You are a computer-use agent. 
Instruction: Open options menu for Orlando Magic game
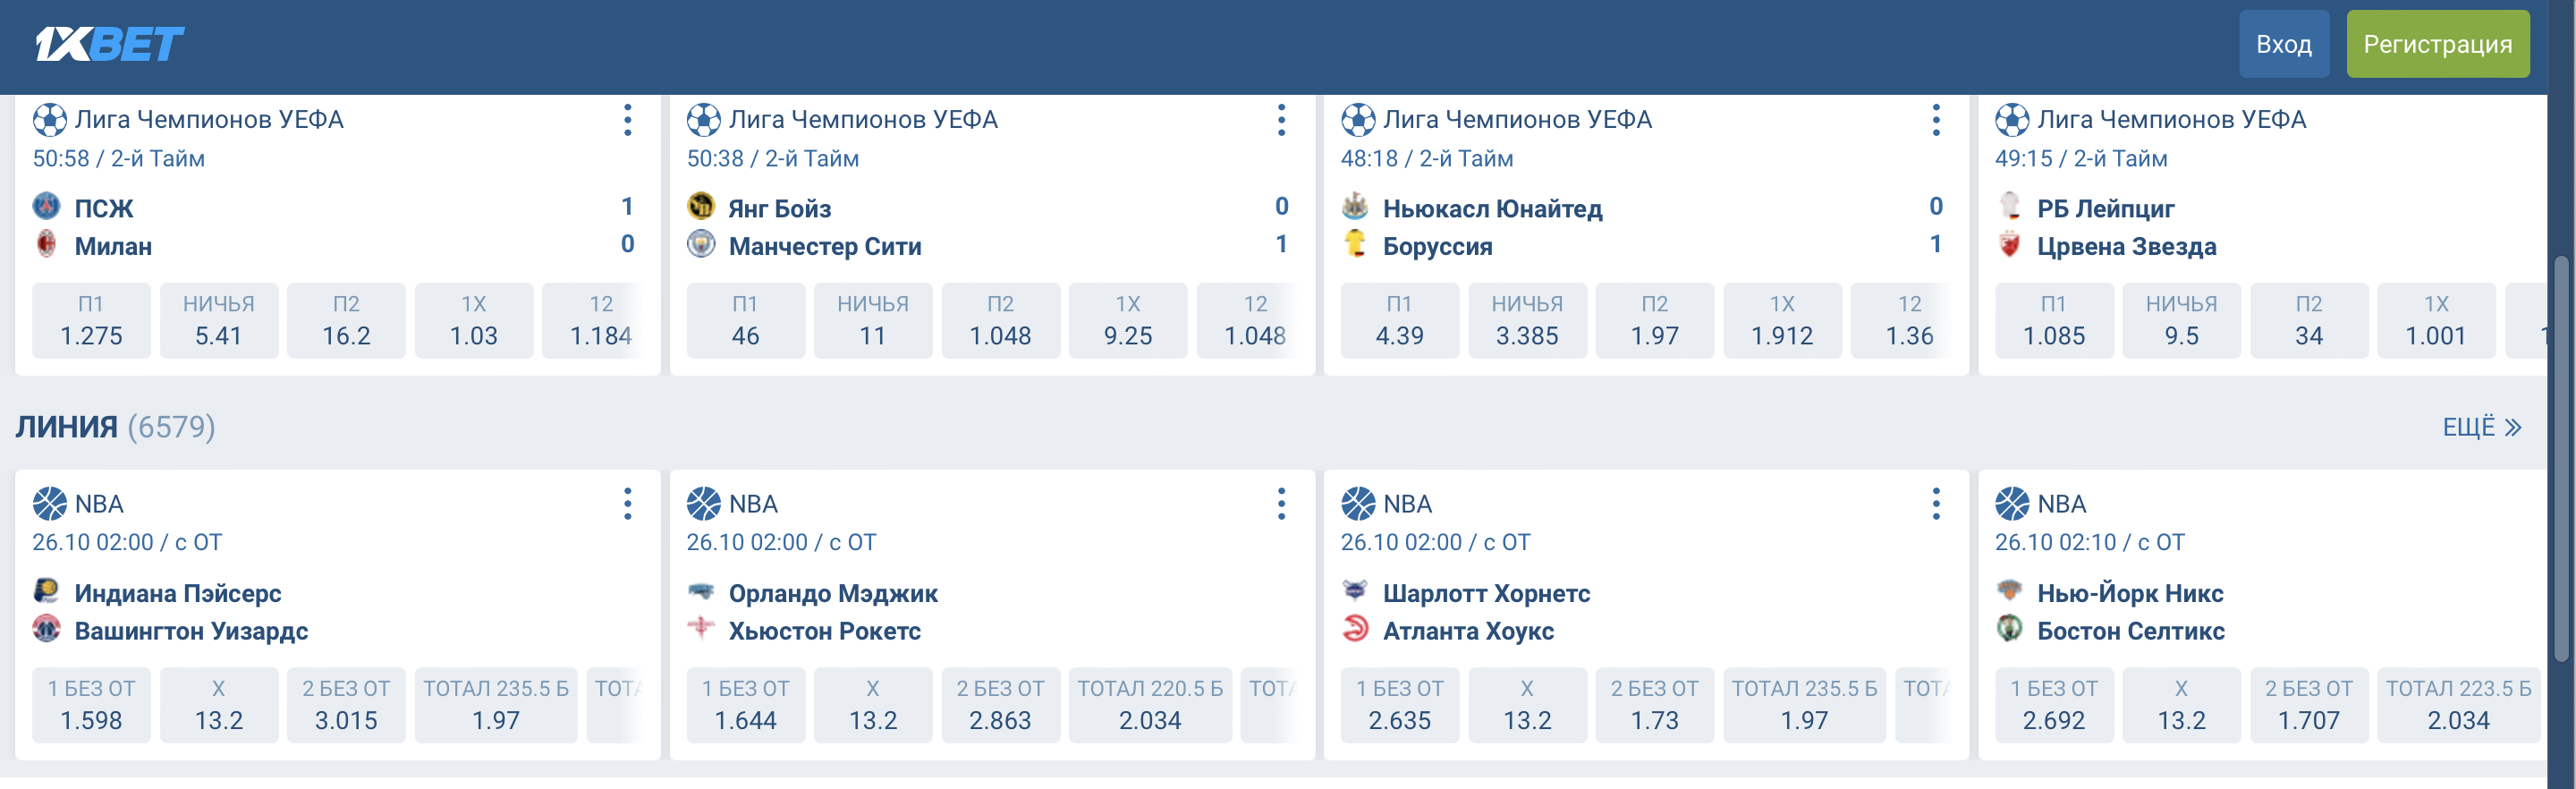(1281, 504)
